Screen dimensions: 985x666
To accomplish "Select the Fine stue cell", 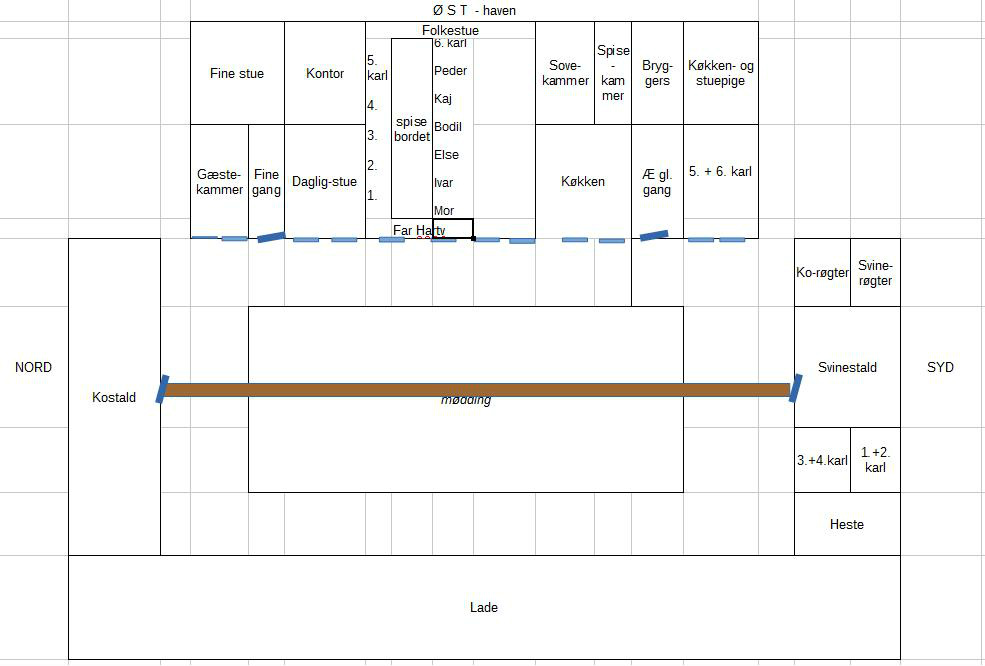I will pyautogui.click(x=237, y=74).
